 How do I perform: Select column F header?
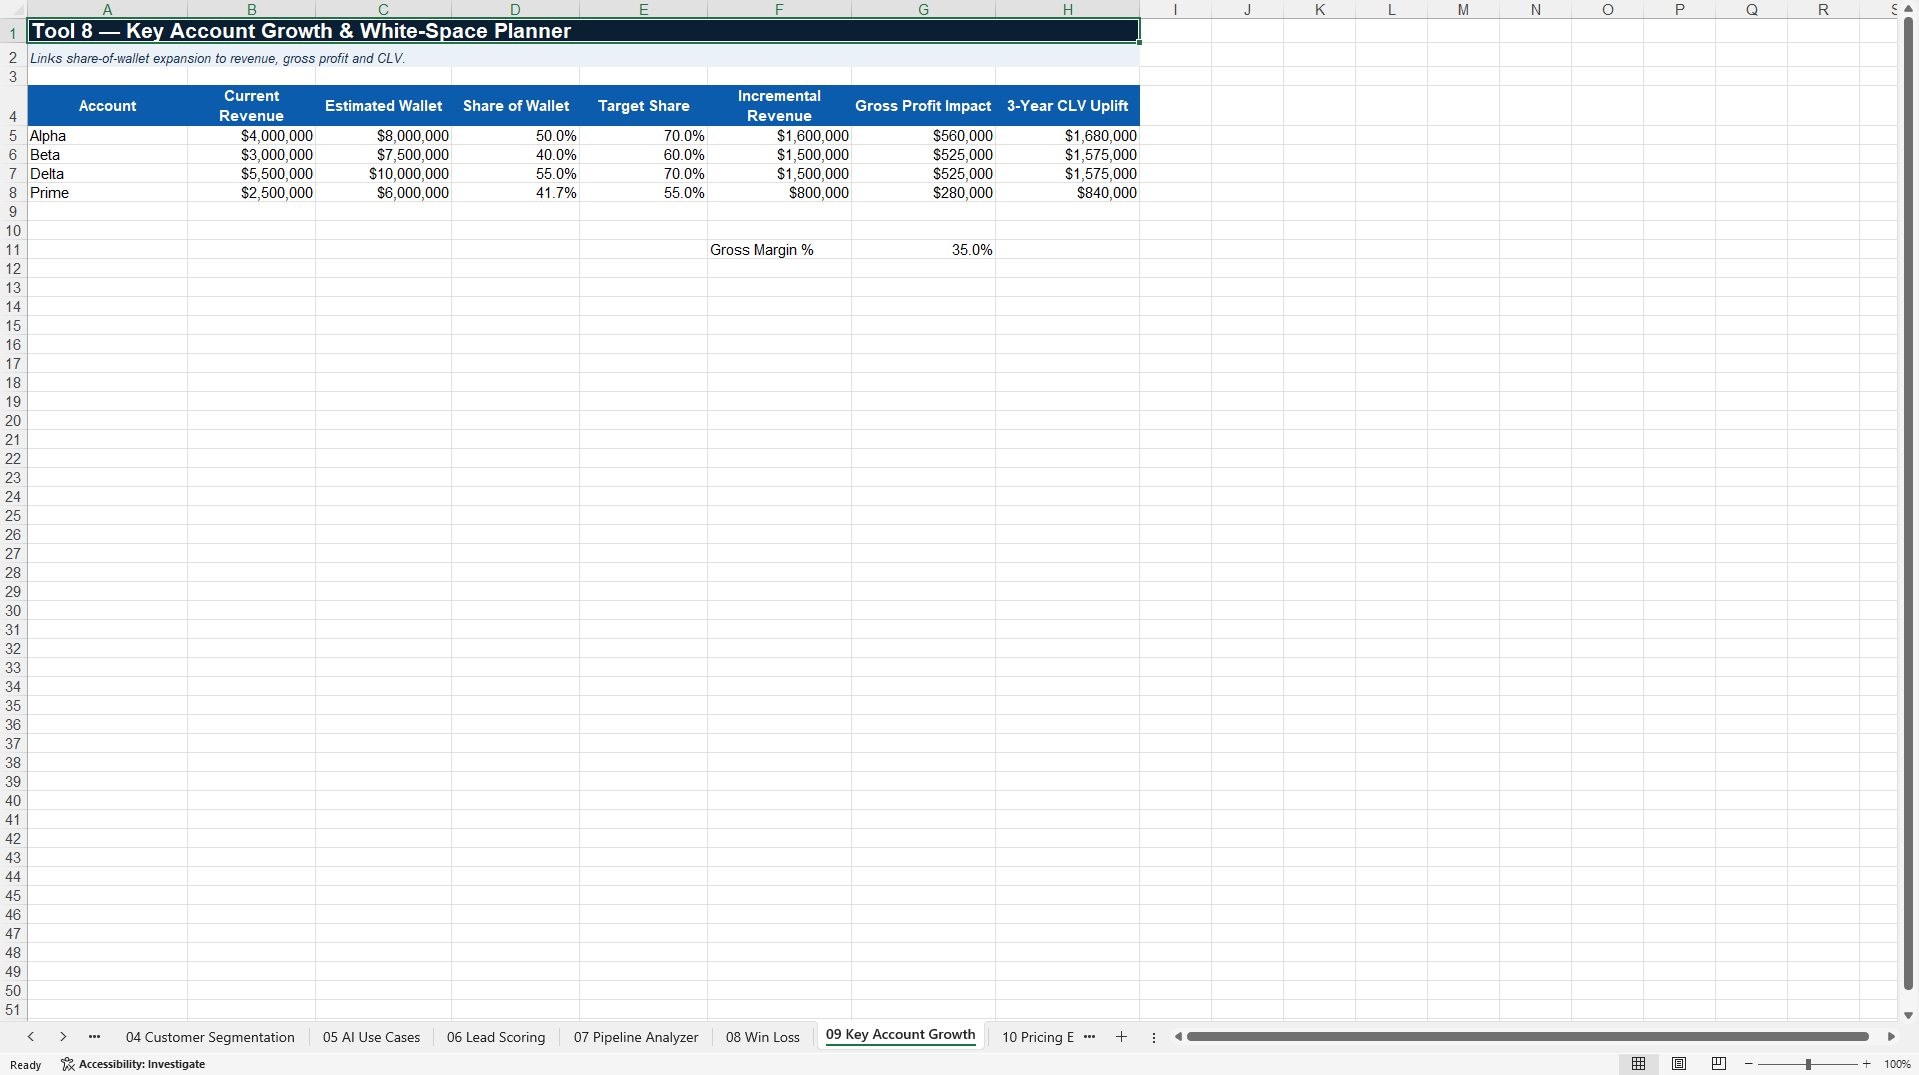coord(779,9)
